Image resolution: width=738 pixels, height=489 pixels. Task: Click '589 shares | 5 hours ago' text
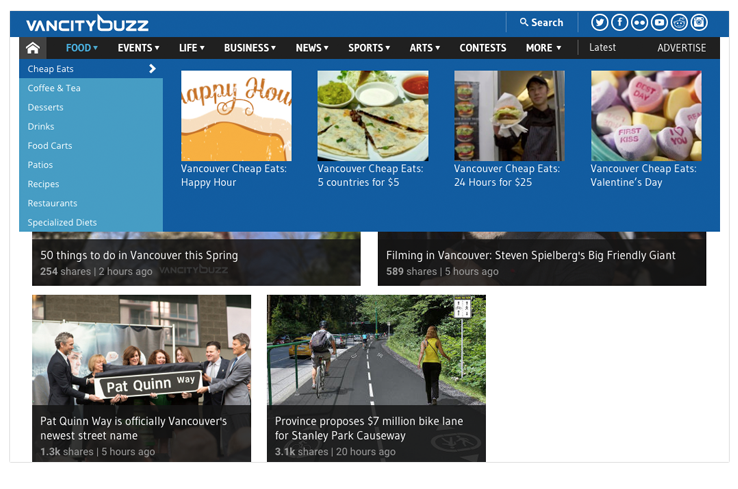442,272
